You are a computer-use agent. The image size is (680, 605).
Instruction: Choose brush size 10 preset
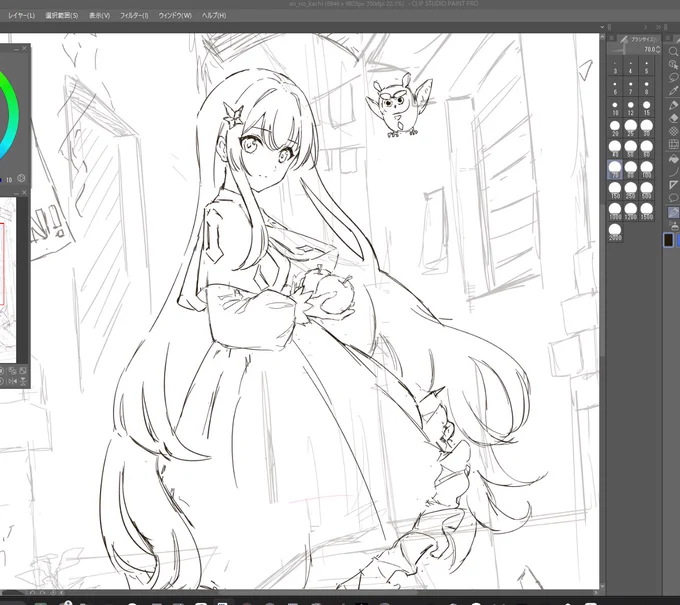[615, 108]
